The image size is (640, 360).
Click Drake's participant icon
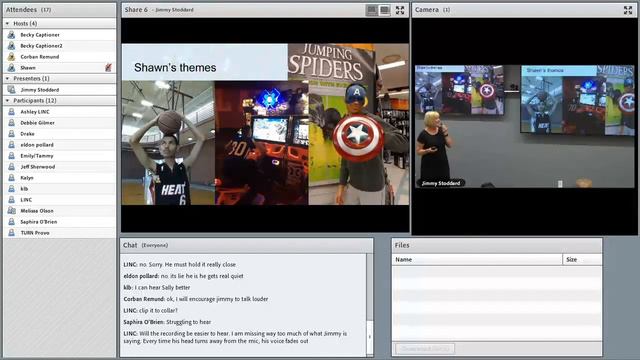(11, 133)
